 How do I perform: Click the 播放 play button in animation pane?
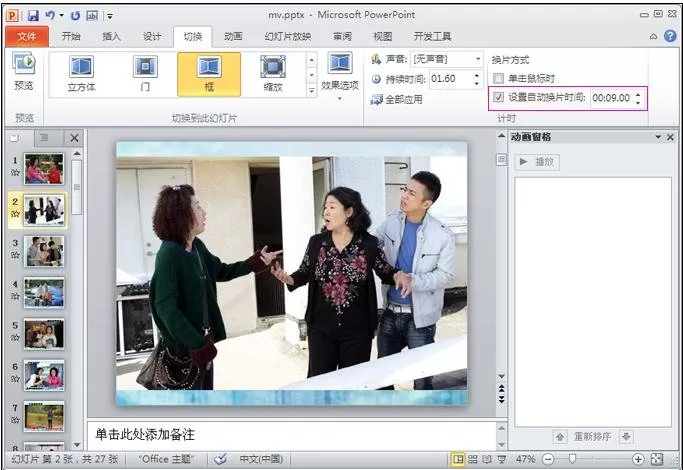coord(538,162)
